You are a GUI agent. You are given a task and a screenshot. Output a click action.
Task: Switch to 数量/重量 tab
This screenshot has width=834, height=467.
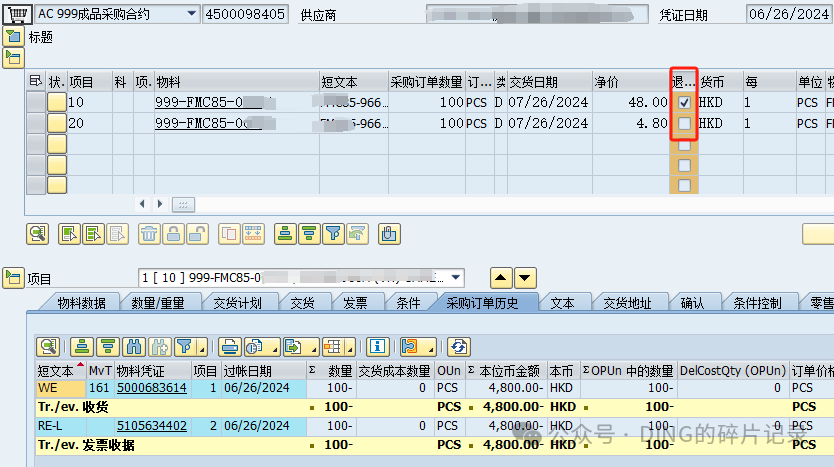158,303
